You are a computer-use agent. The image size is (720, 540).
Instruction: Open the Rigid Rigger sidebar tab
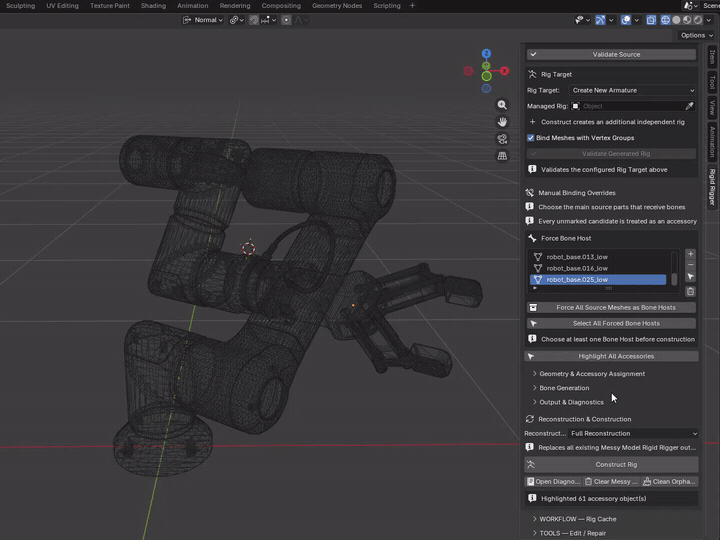click(712, 187)
